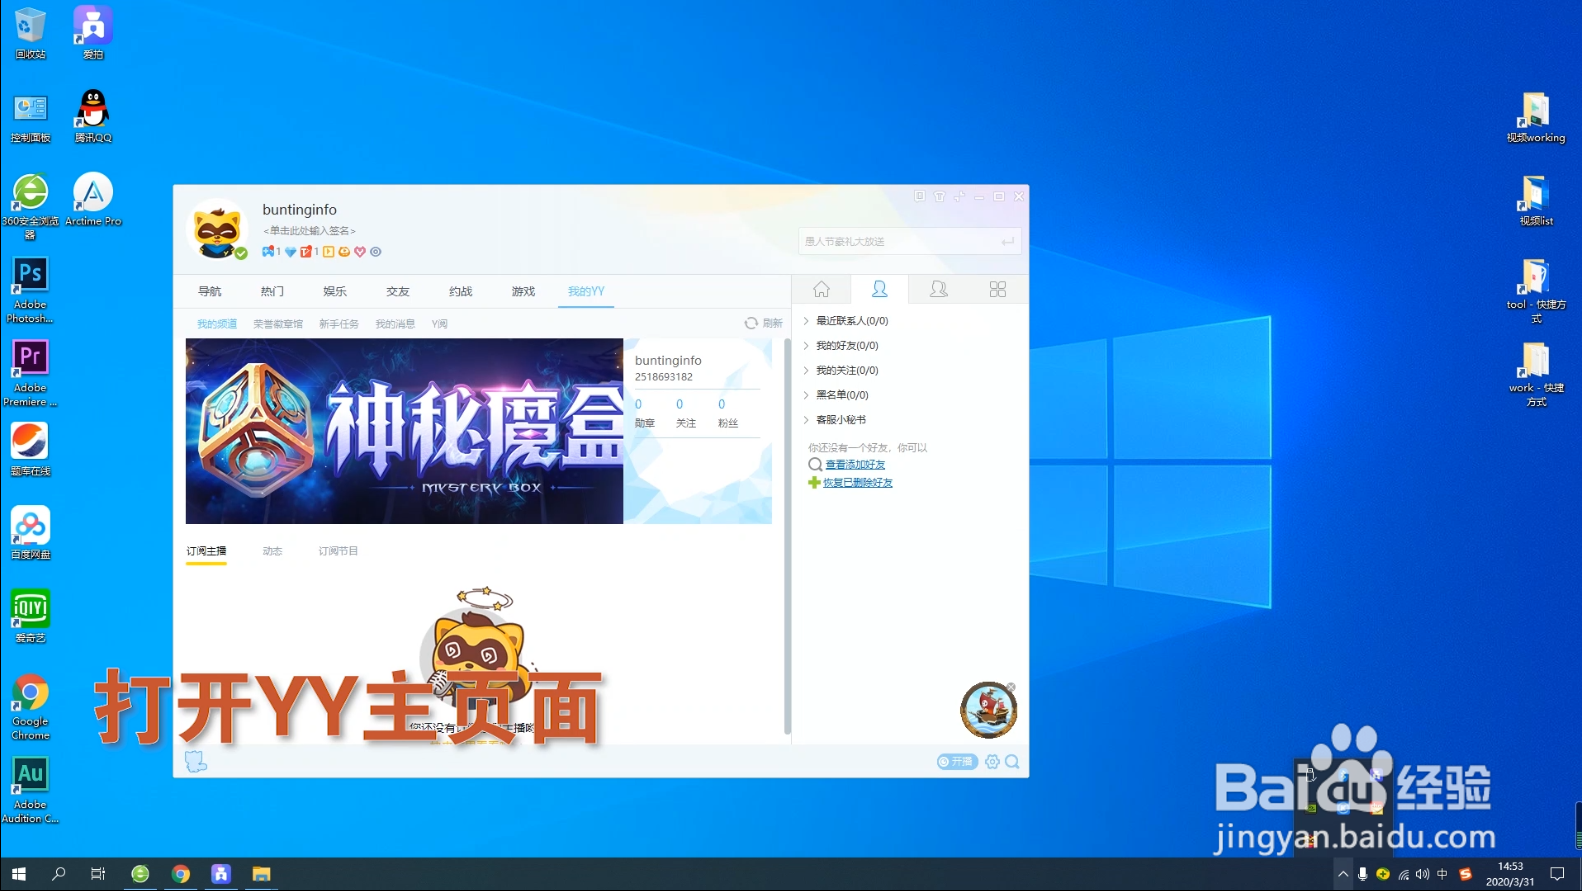Open Arctime Pro desktop icon
This screenshot has height=891, width=1582.
[x=93, y=199]
